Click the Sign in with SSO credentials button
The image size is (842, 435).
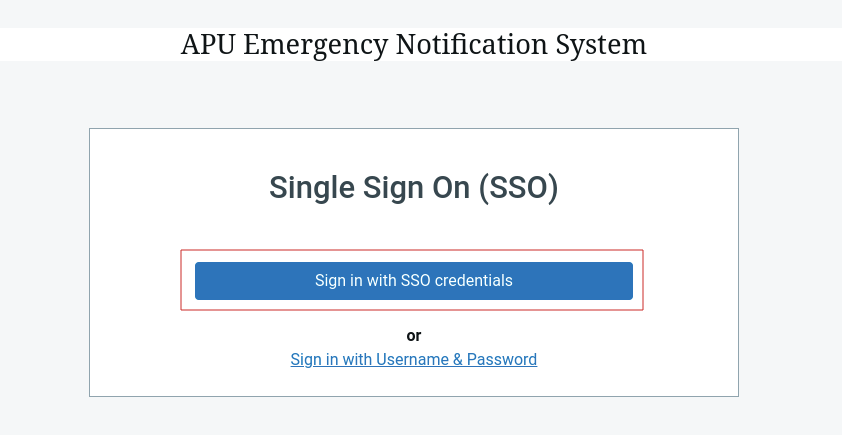413,281
